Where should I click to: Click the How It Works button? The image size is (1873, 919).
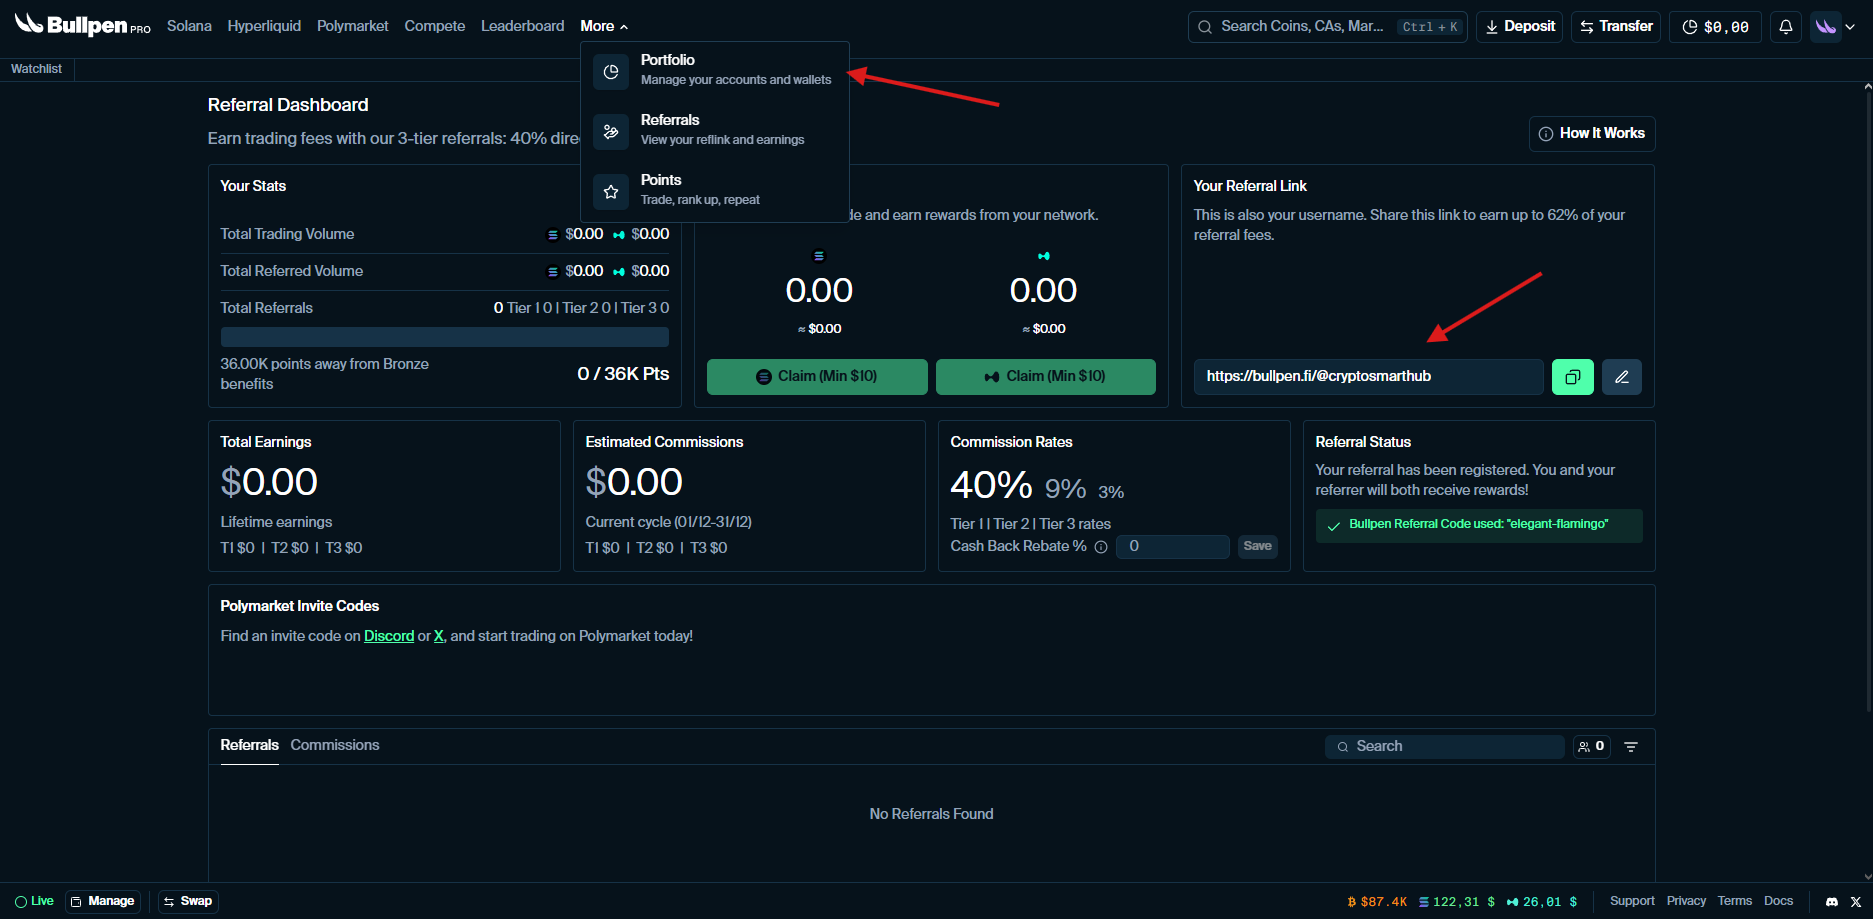1591,133
